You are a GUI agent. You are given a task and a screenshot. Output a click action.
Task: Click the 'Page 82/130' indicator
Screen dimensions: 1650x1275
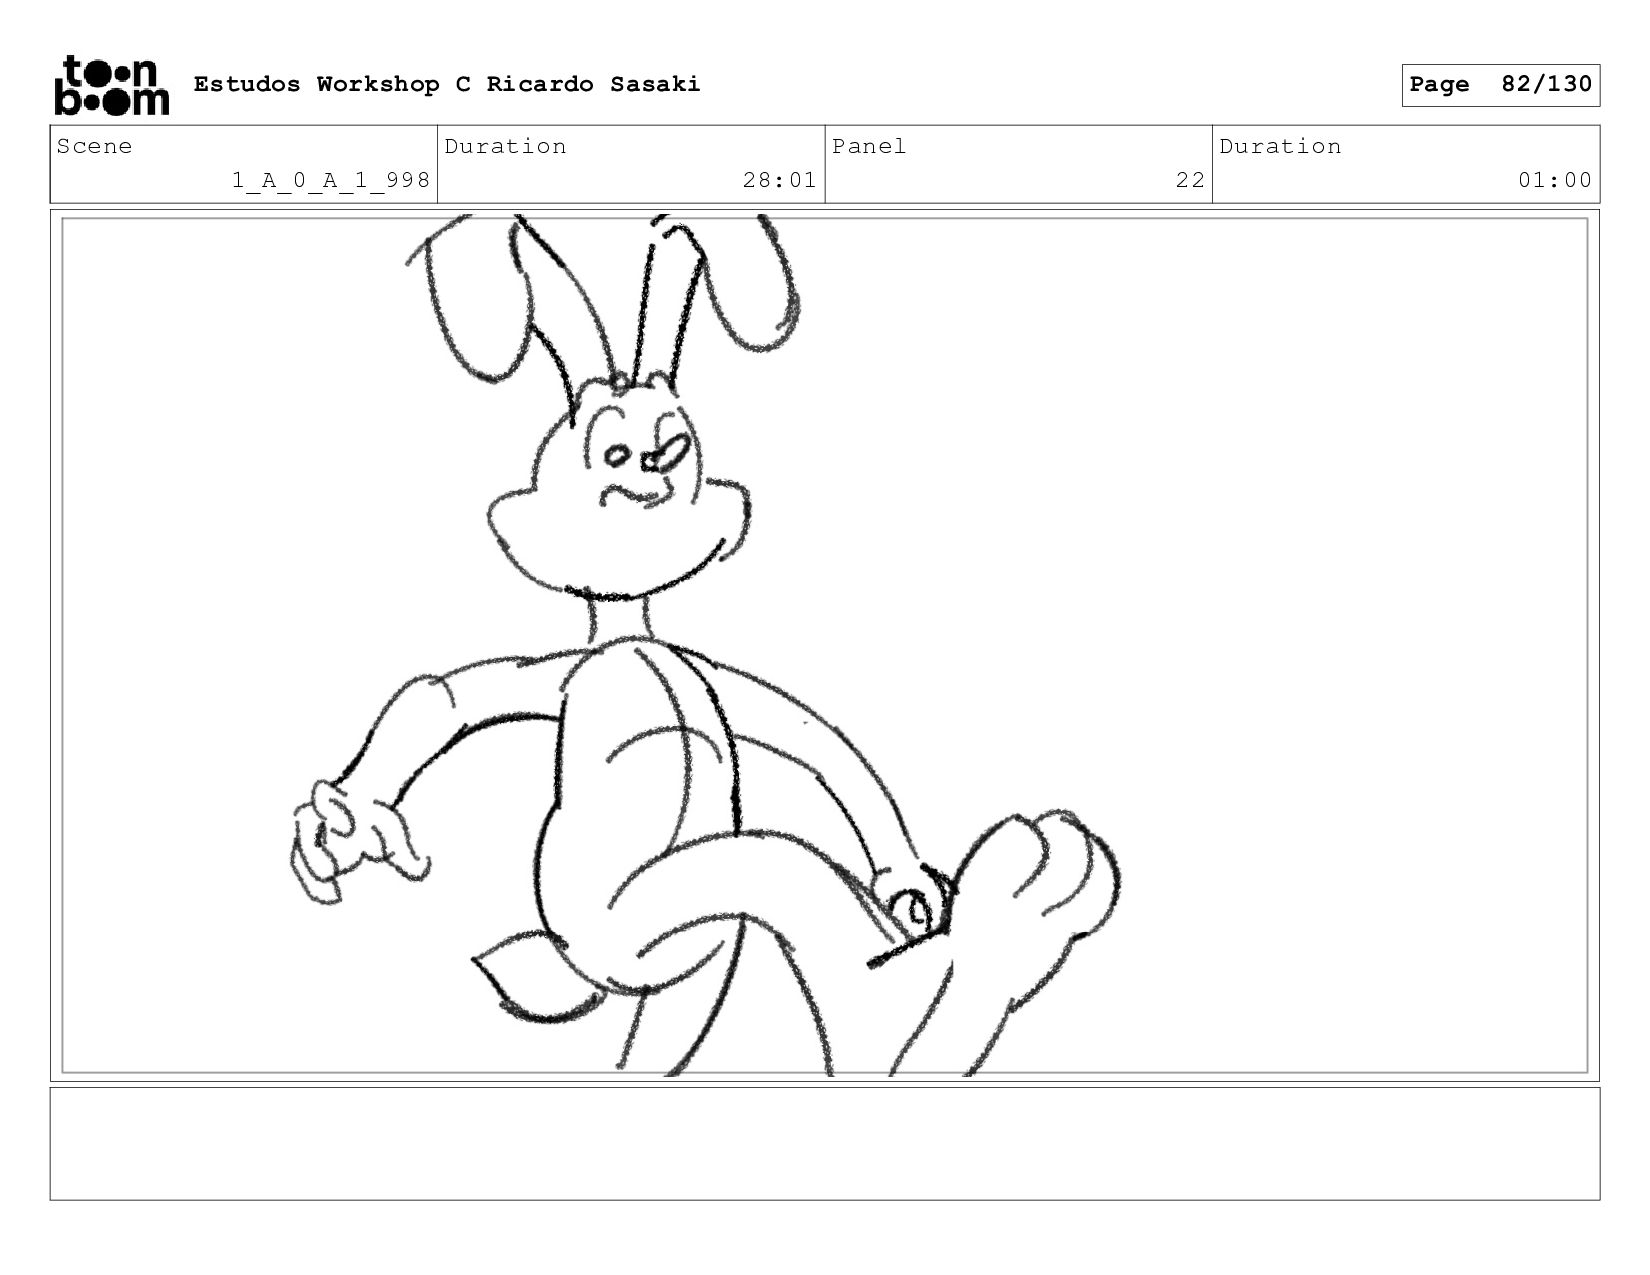tap(1500, 85)
